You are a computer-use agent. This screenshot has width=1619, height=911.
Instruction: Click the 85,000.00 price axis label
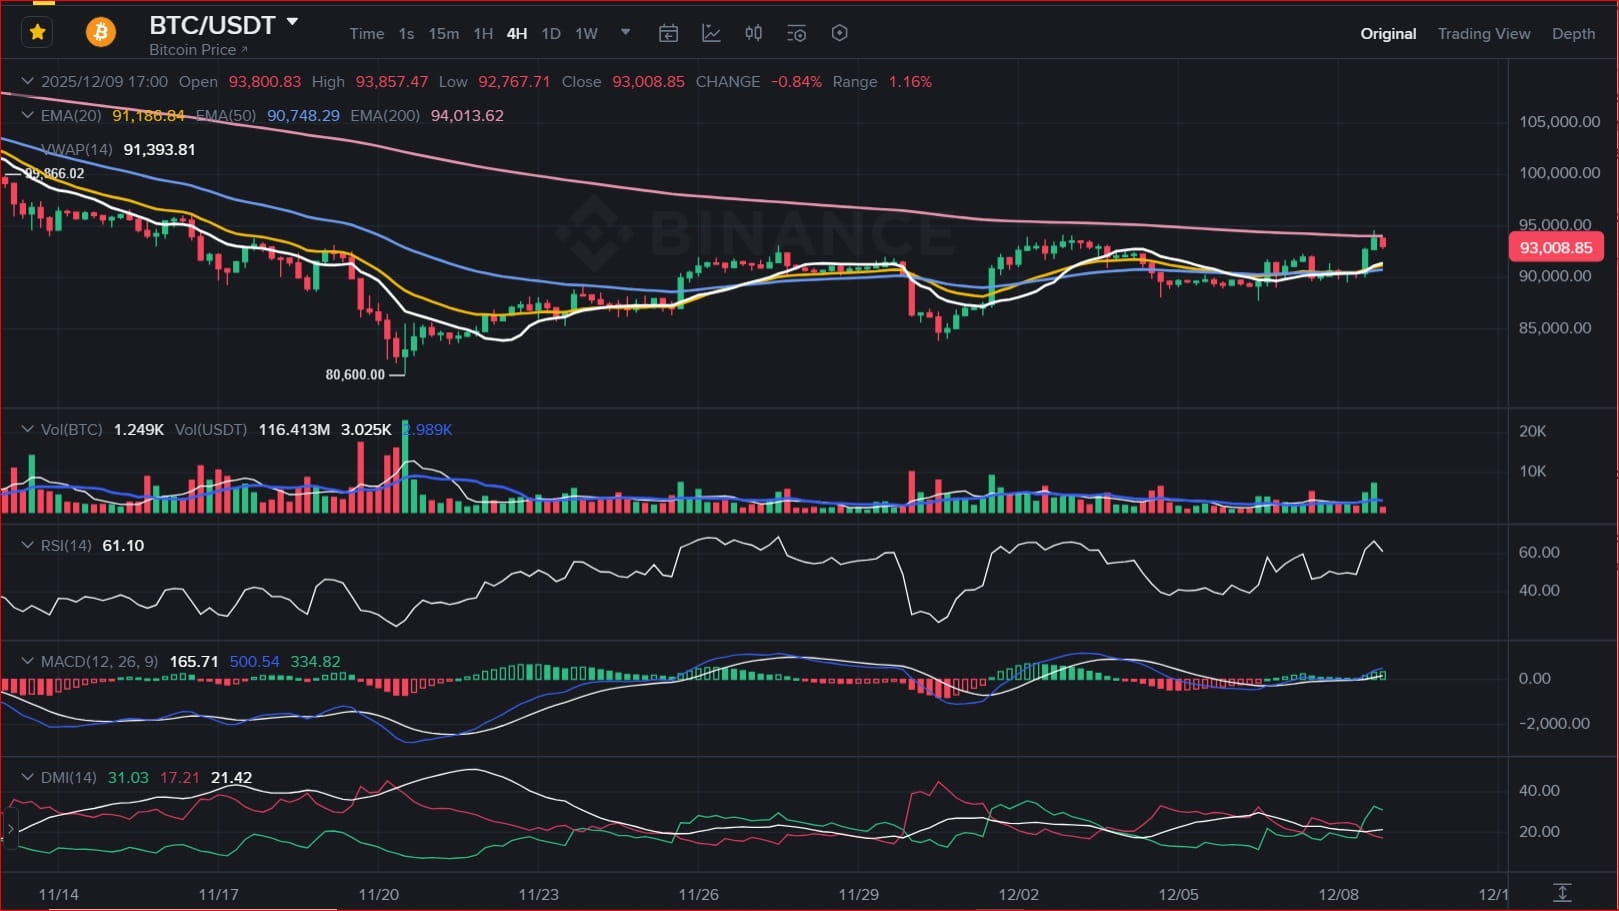[1555, 327]
